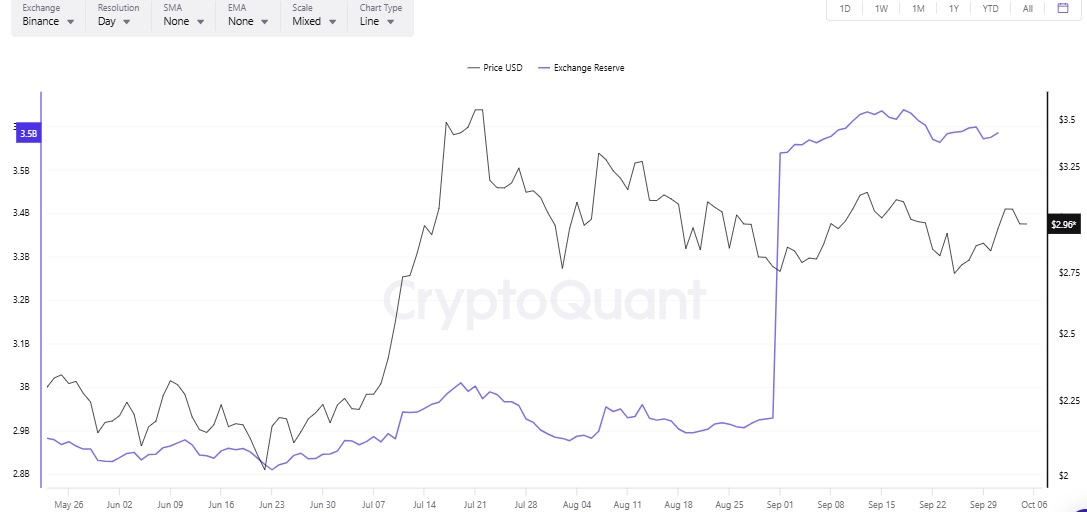Image resolution: width=1087 pixels, height=512 pixels.
Task: Switch to the 1W time range
Action: [x=881, y=9]
